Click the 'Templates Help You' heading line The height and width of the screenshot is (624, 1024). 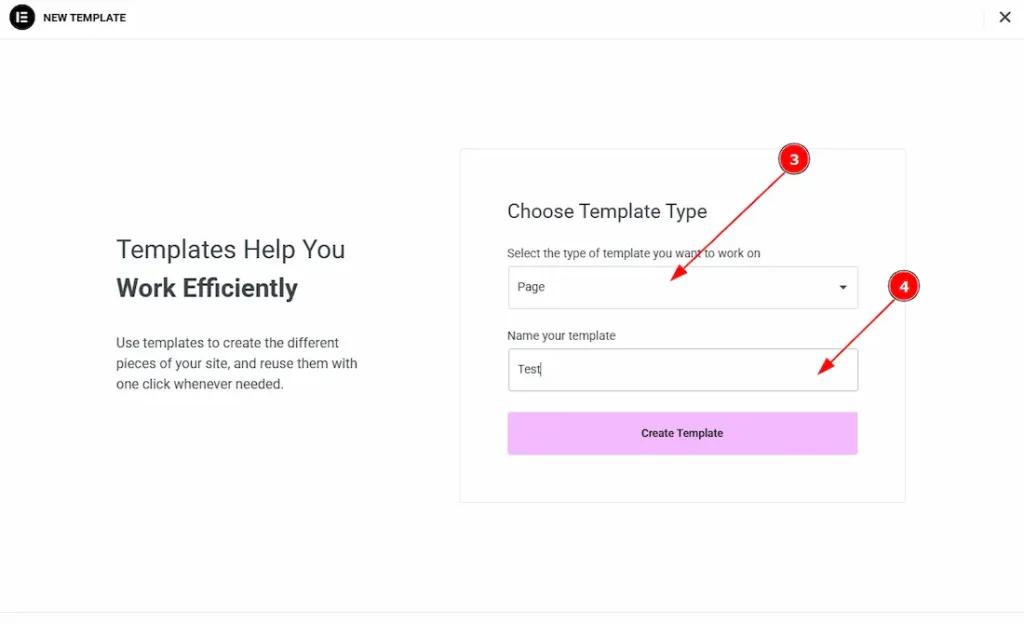(x=230, y=249)
